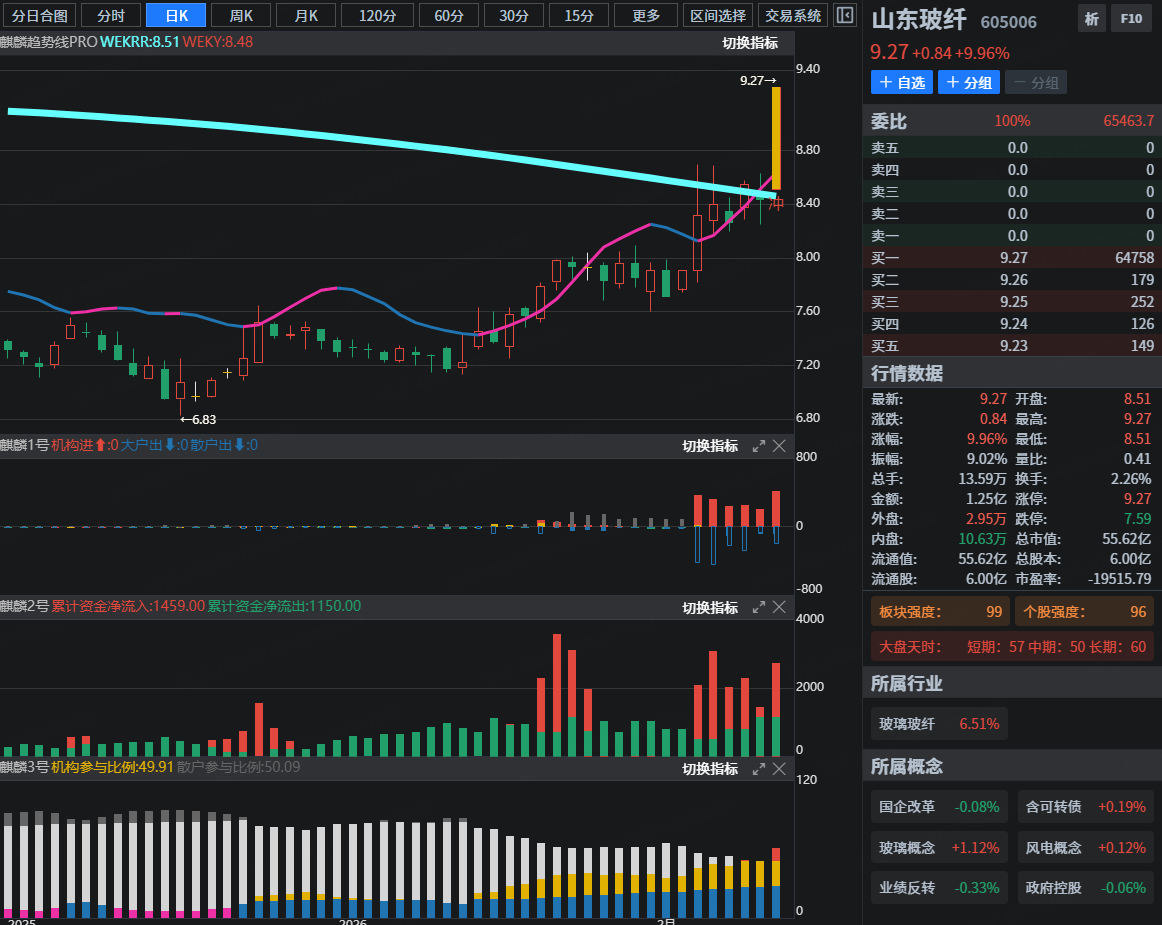Open F10 company information
The height and width of the screenshot is (925, 1162).
(x=1131, y=19)
